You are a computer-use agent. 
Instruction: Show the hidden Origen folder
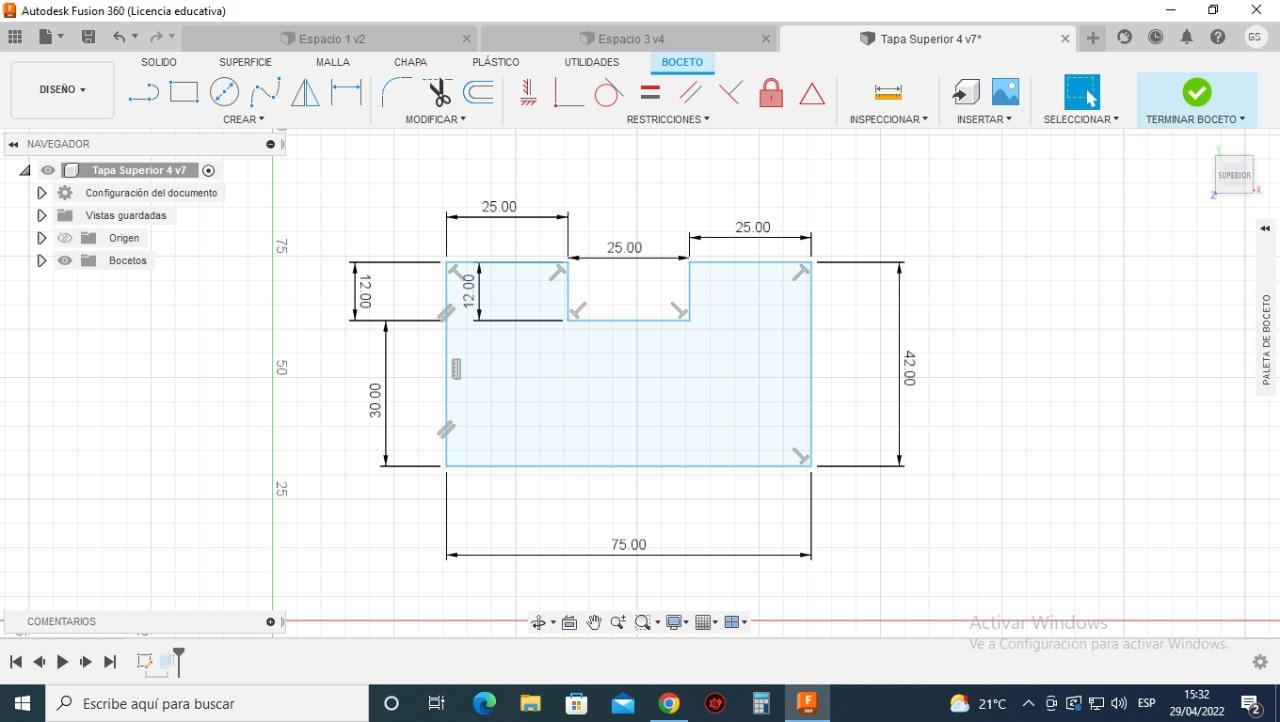point(65,238)
